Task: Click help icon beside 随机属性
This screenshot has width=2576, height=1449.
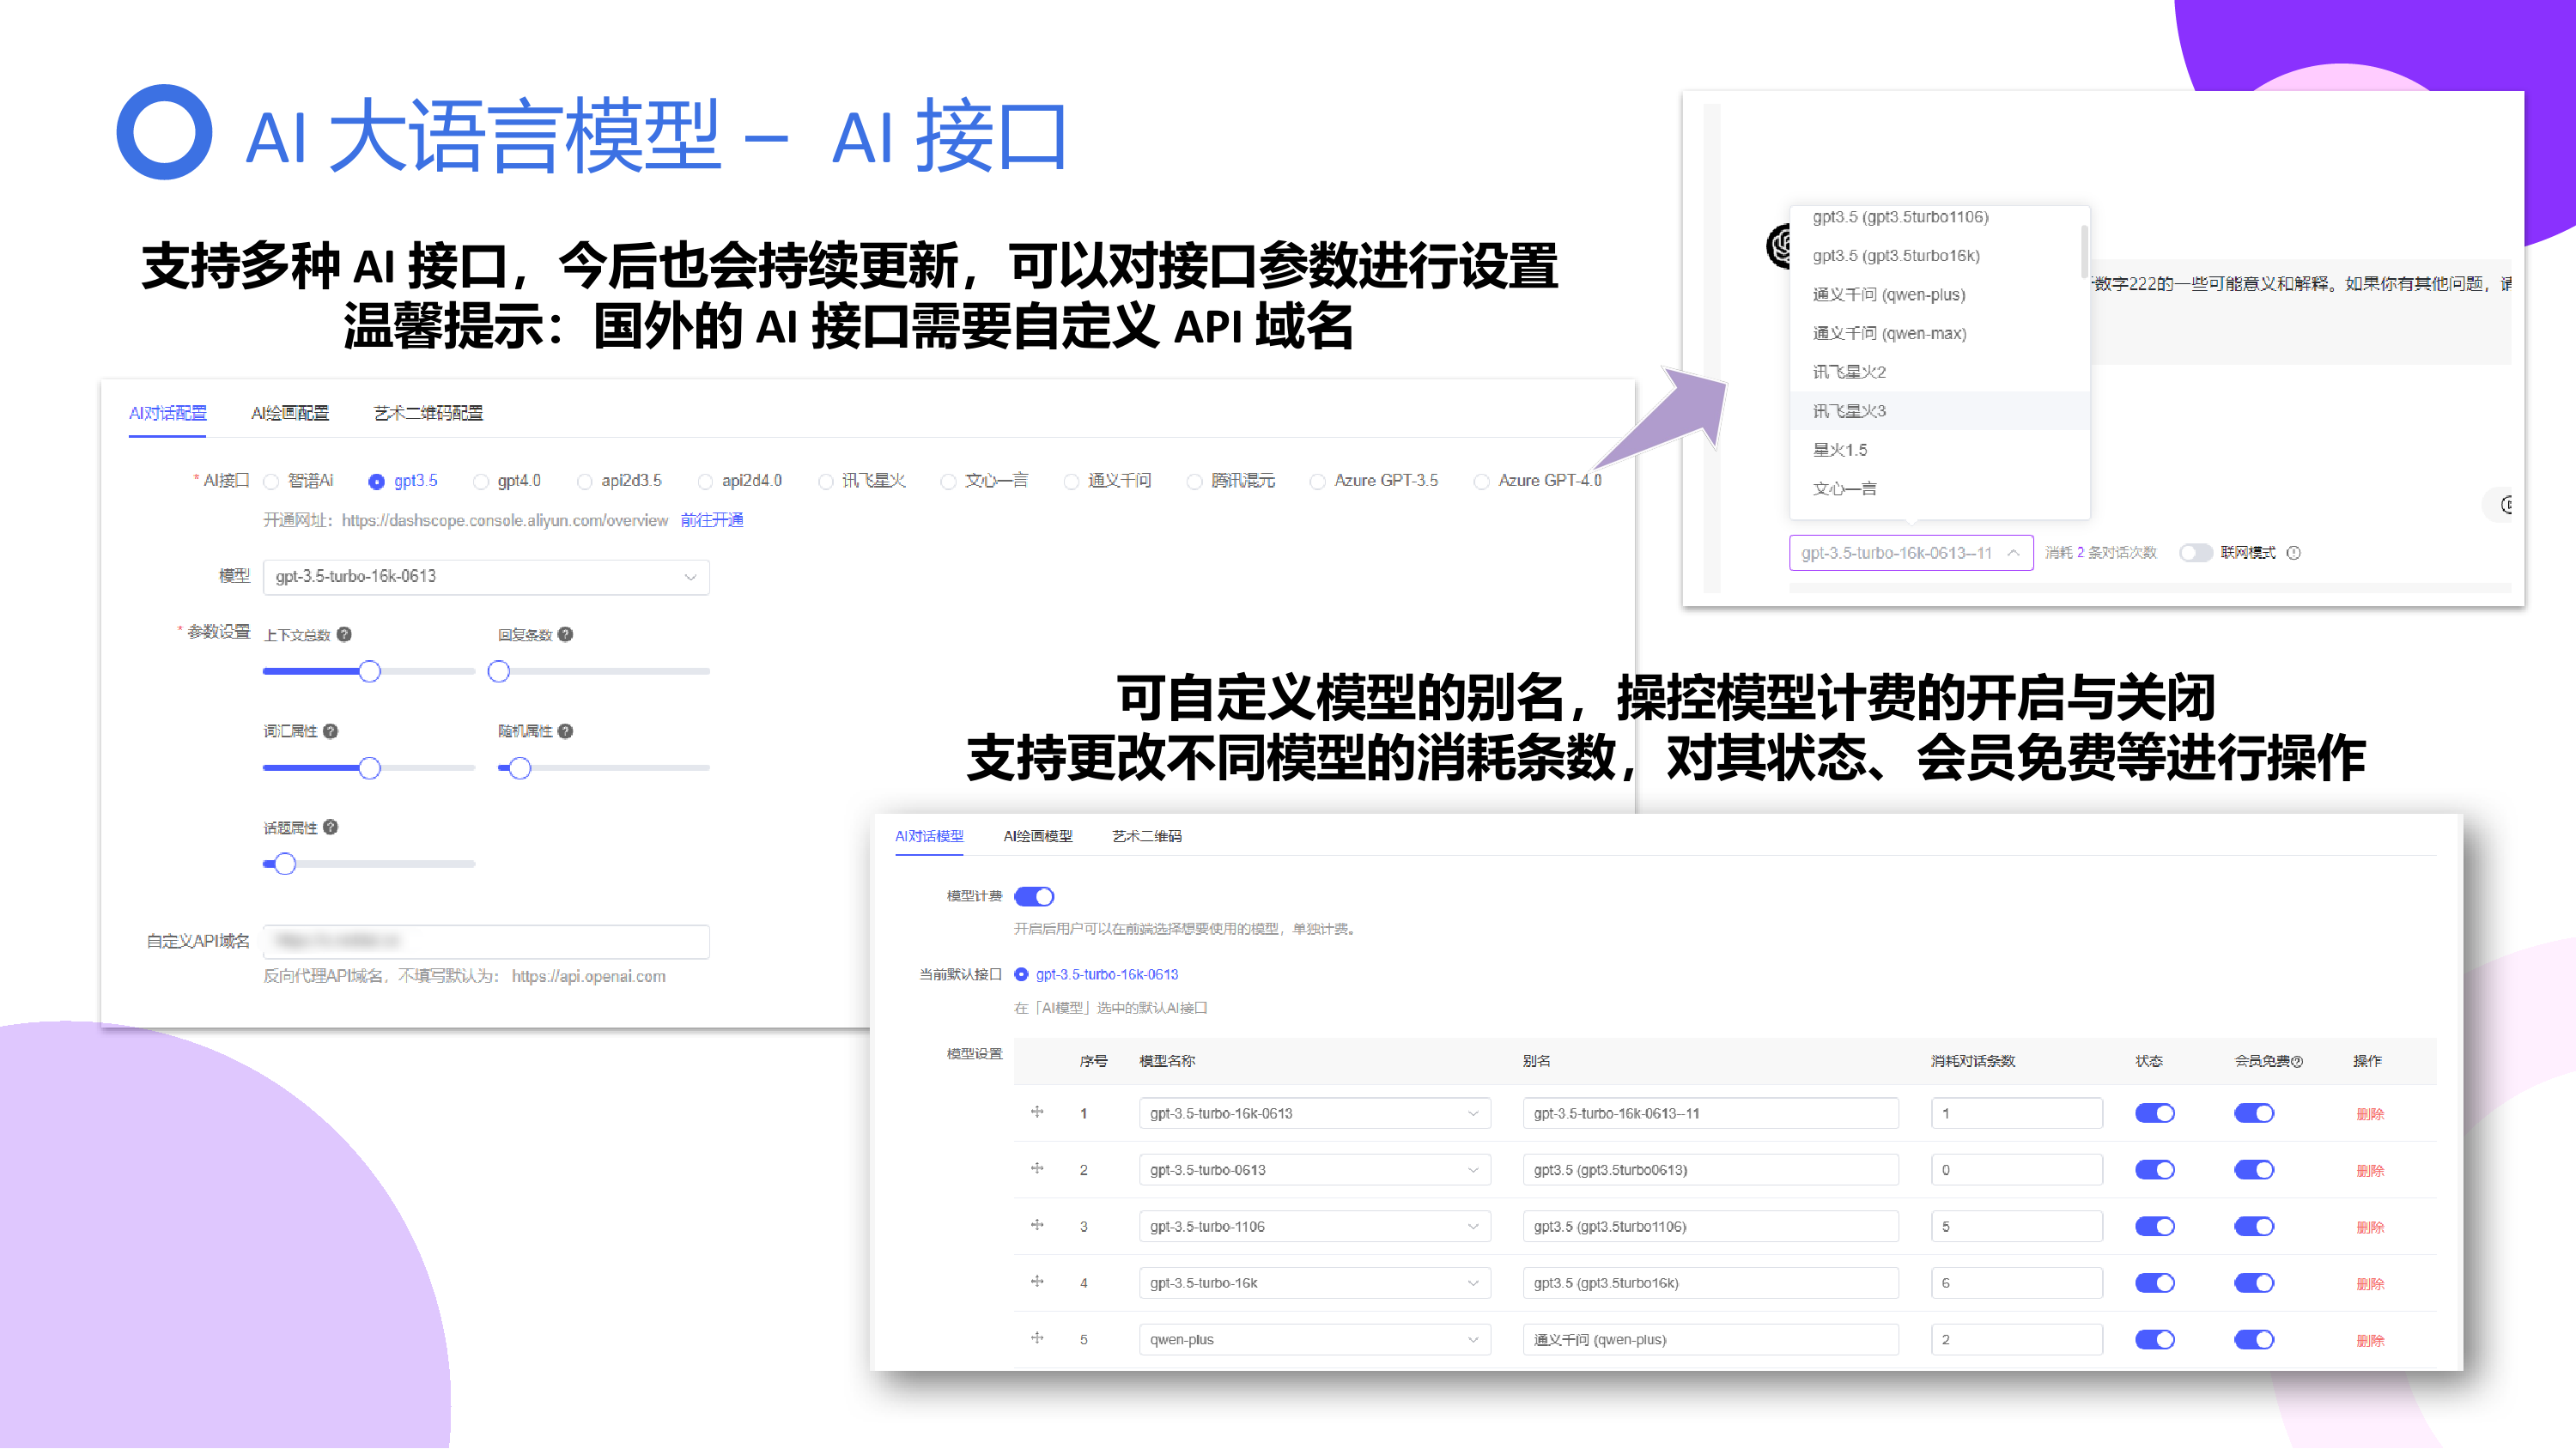Action: (565, 731)
